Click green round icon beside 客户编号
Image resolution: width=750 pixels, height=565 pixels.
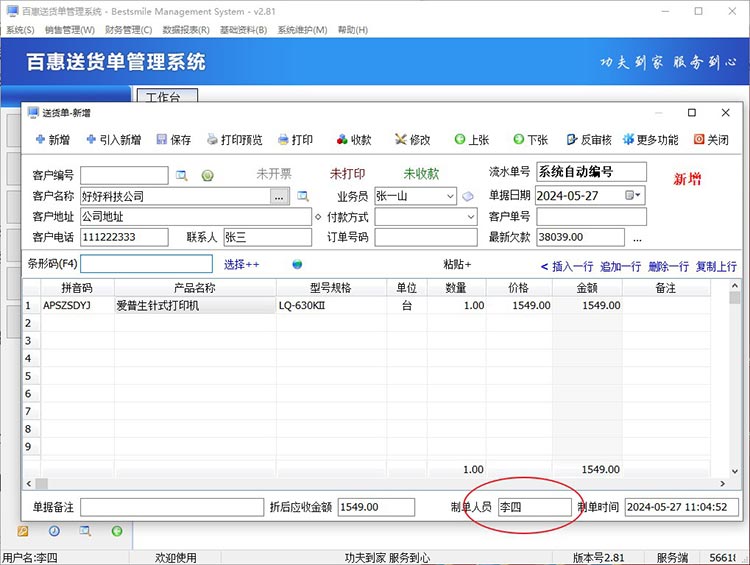pos(207,176)
